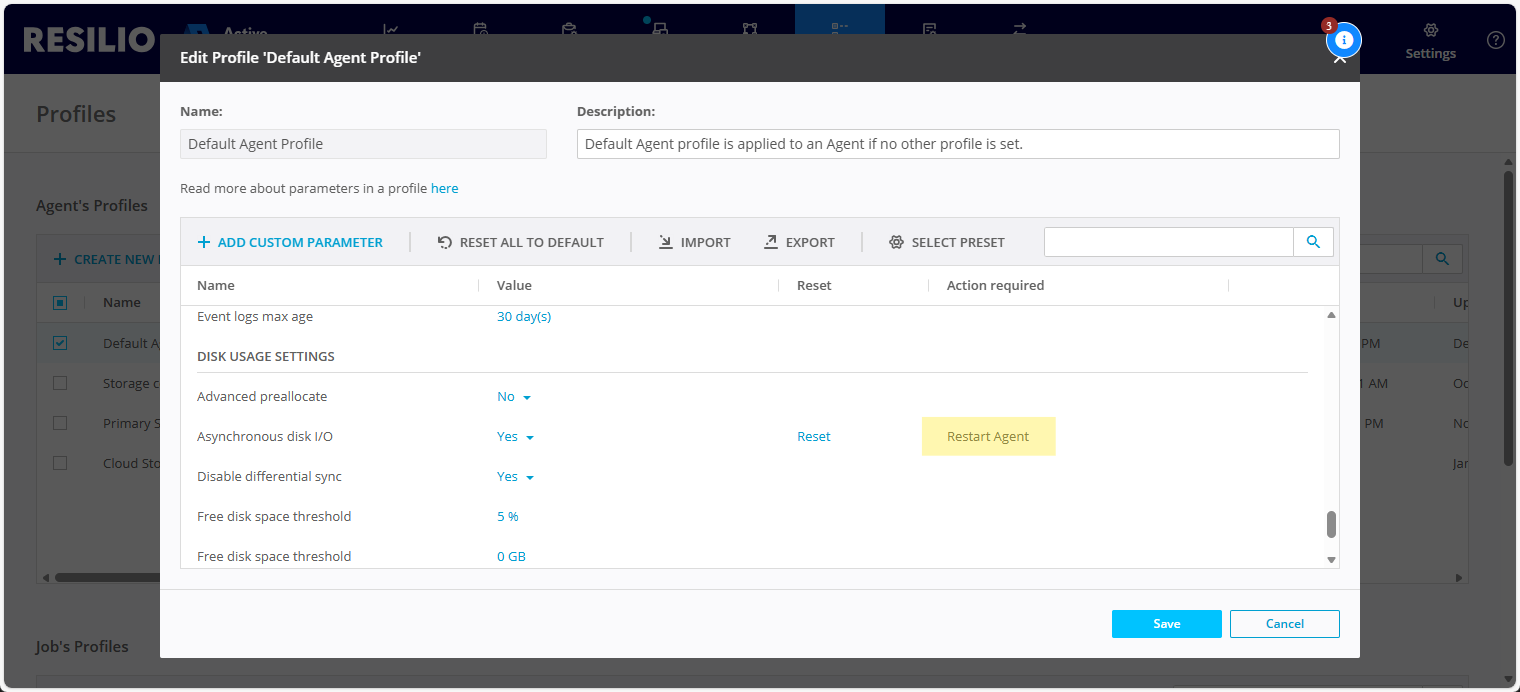Screen dimensions: 1520x692
Task: Click the Reset All to Default icon
Action: click(x=445, y=242)
